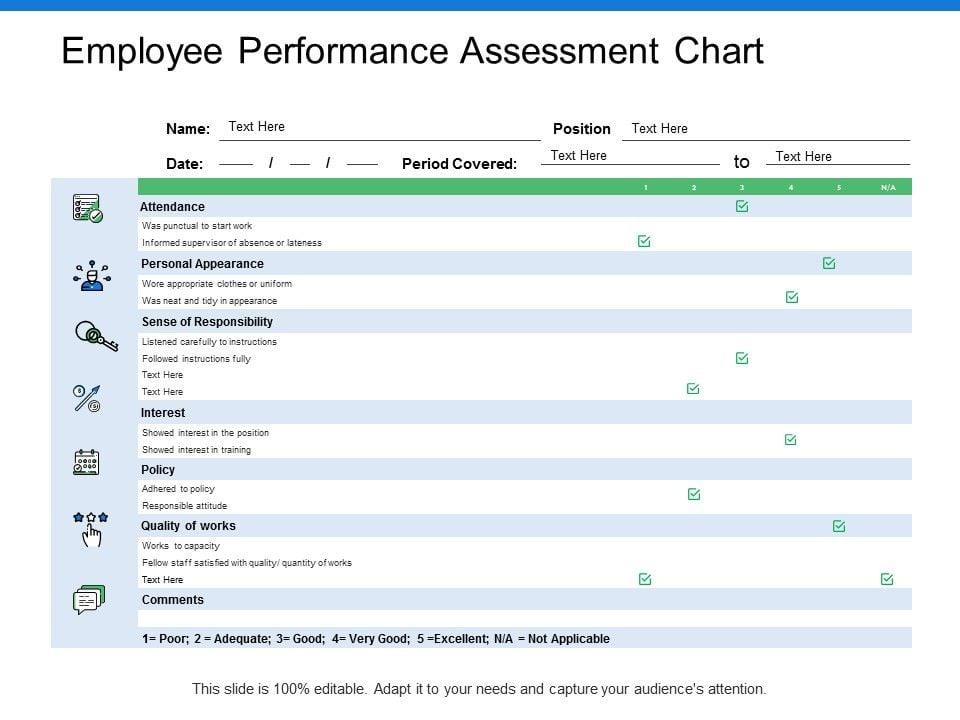Uncheck the Followed instructions fully checkbox
960x720 pixels.
(742, 358)
